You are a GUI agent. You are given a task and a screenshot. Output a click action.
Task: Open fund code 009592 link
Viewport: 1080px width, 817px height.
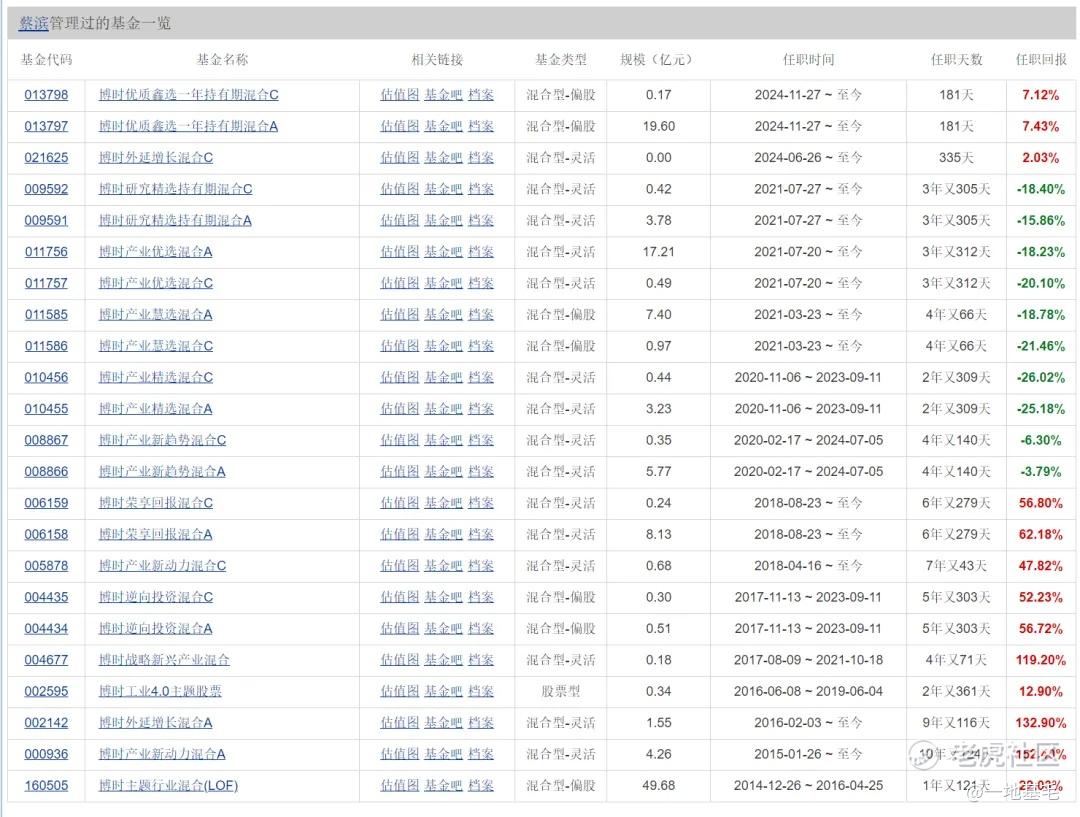46,189
